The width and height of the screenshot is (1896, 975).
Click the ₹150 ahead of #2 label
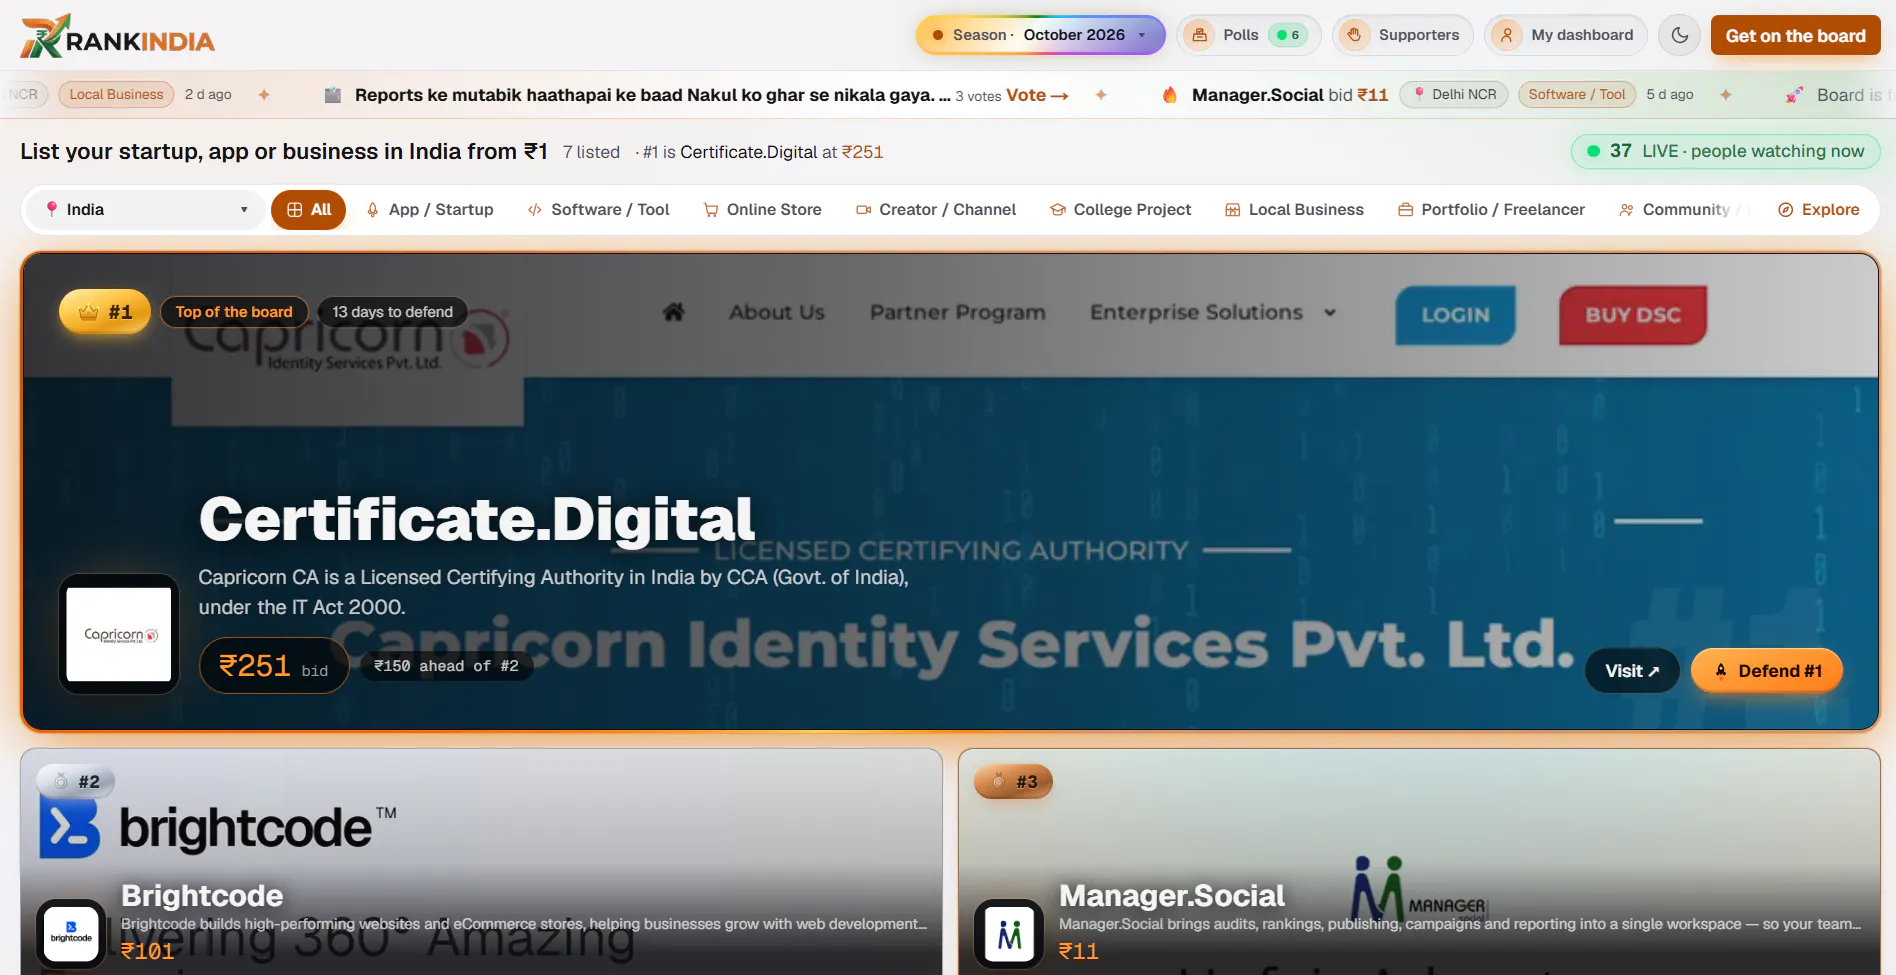point(446,666)
